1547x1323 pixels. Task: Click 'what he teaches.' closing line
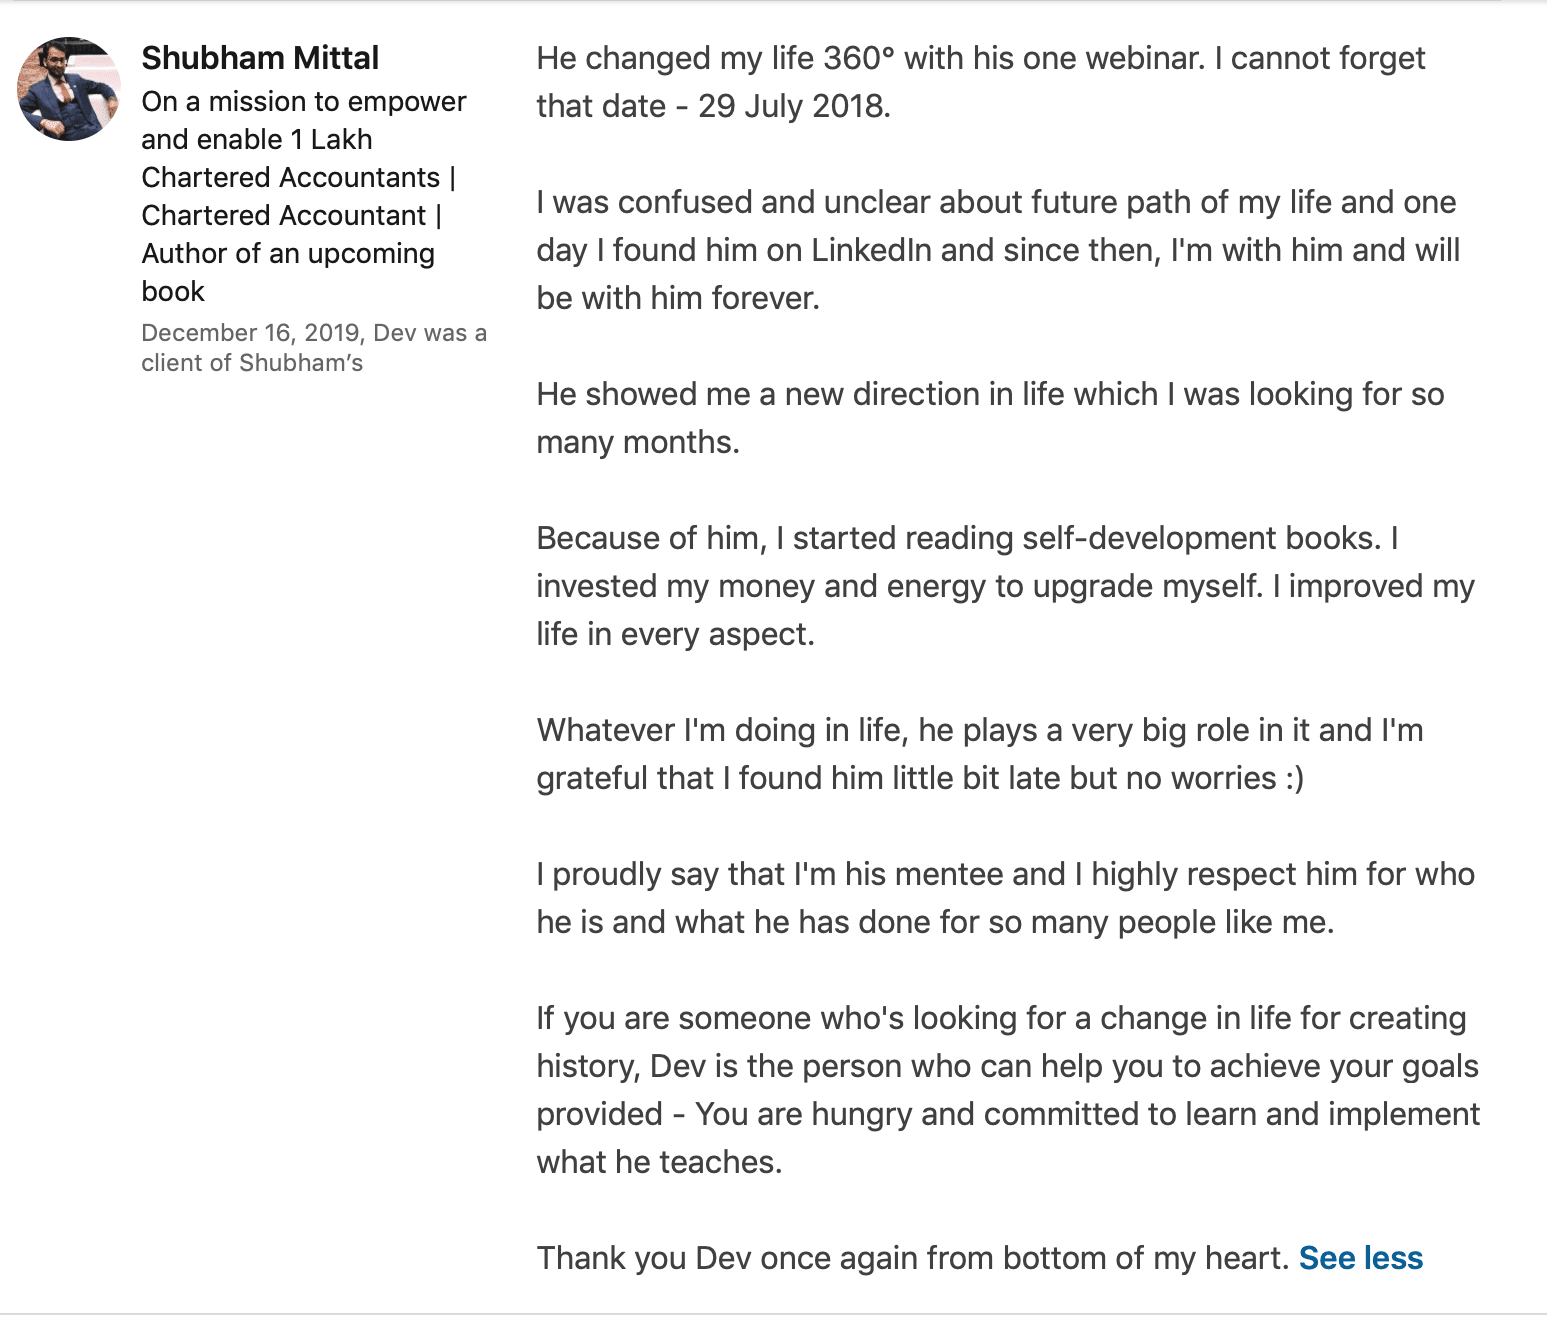(659, 1162)
